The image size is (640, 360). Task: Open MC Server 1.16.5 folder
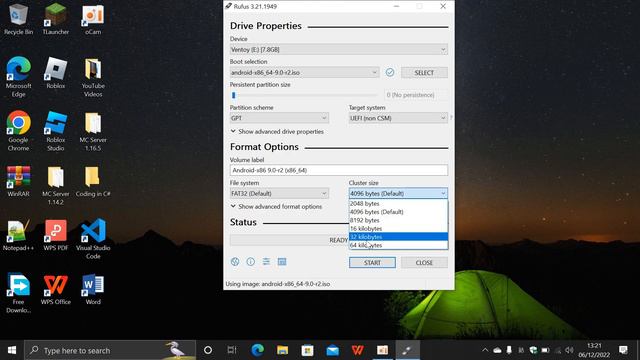point(93,131)
